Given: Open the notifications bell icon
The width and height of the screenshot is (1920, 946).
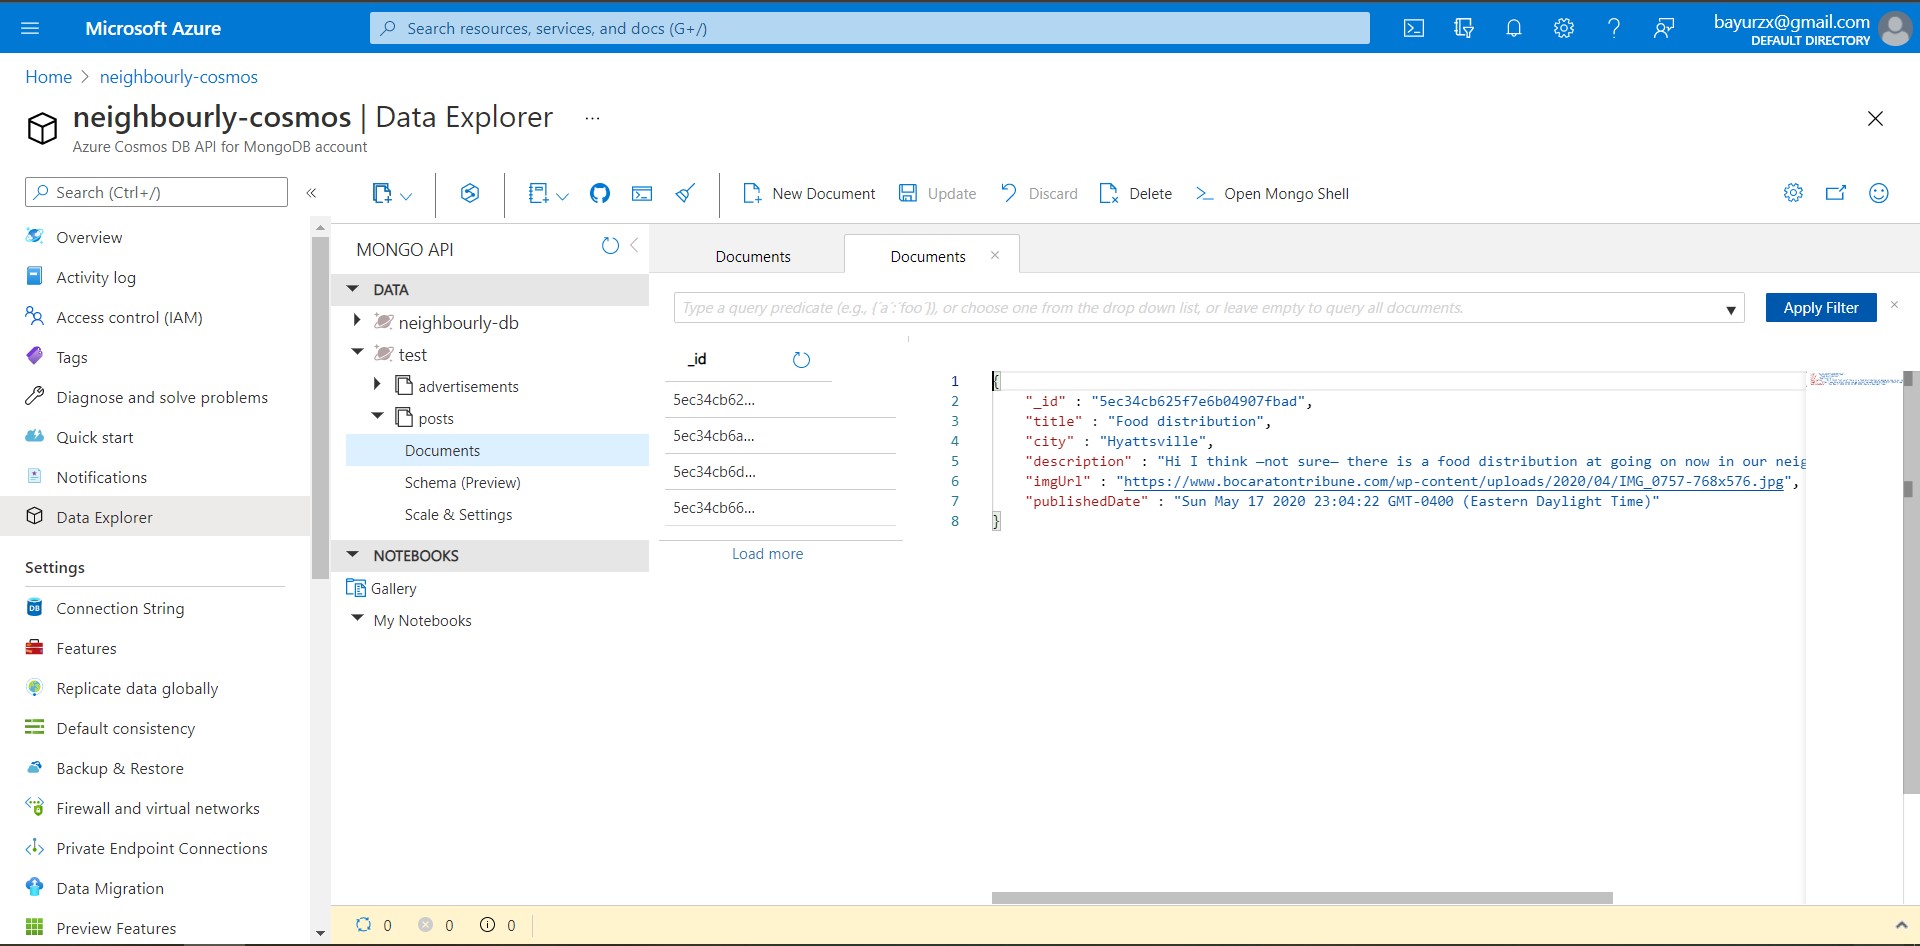Looking at the screenshot, I should tap(1514, 28).
